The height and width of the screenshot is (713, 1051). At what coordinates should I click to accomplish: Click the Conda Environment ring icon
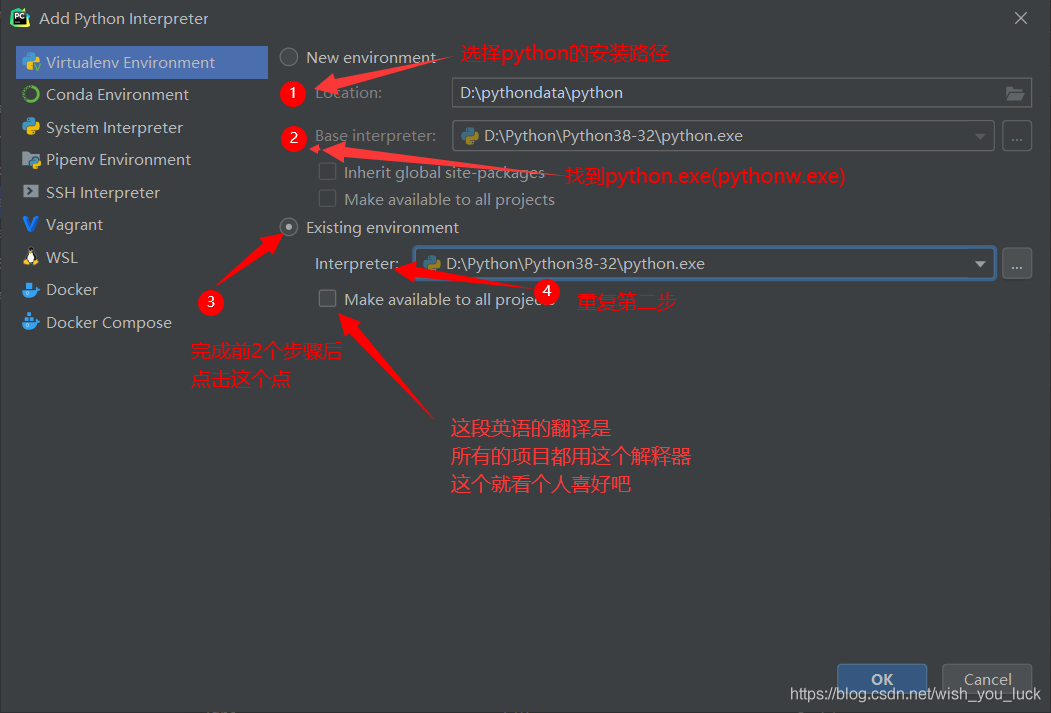[x=31, y=94]
